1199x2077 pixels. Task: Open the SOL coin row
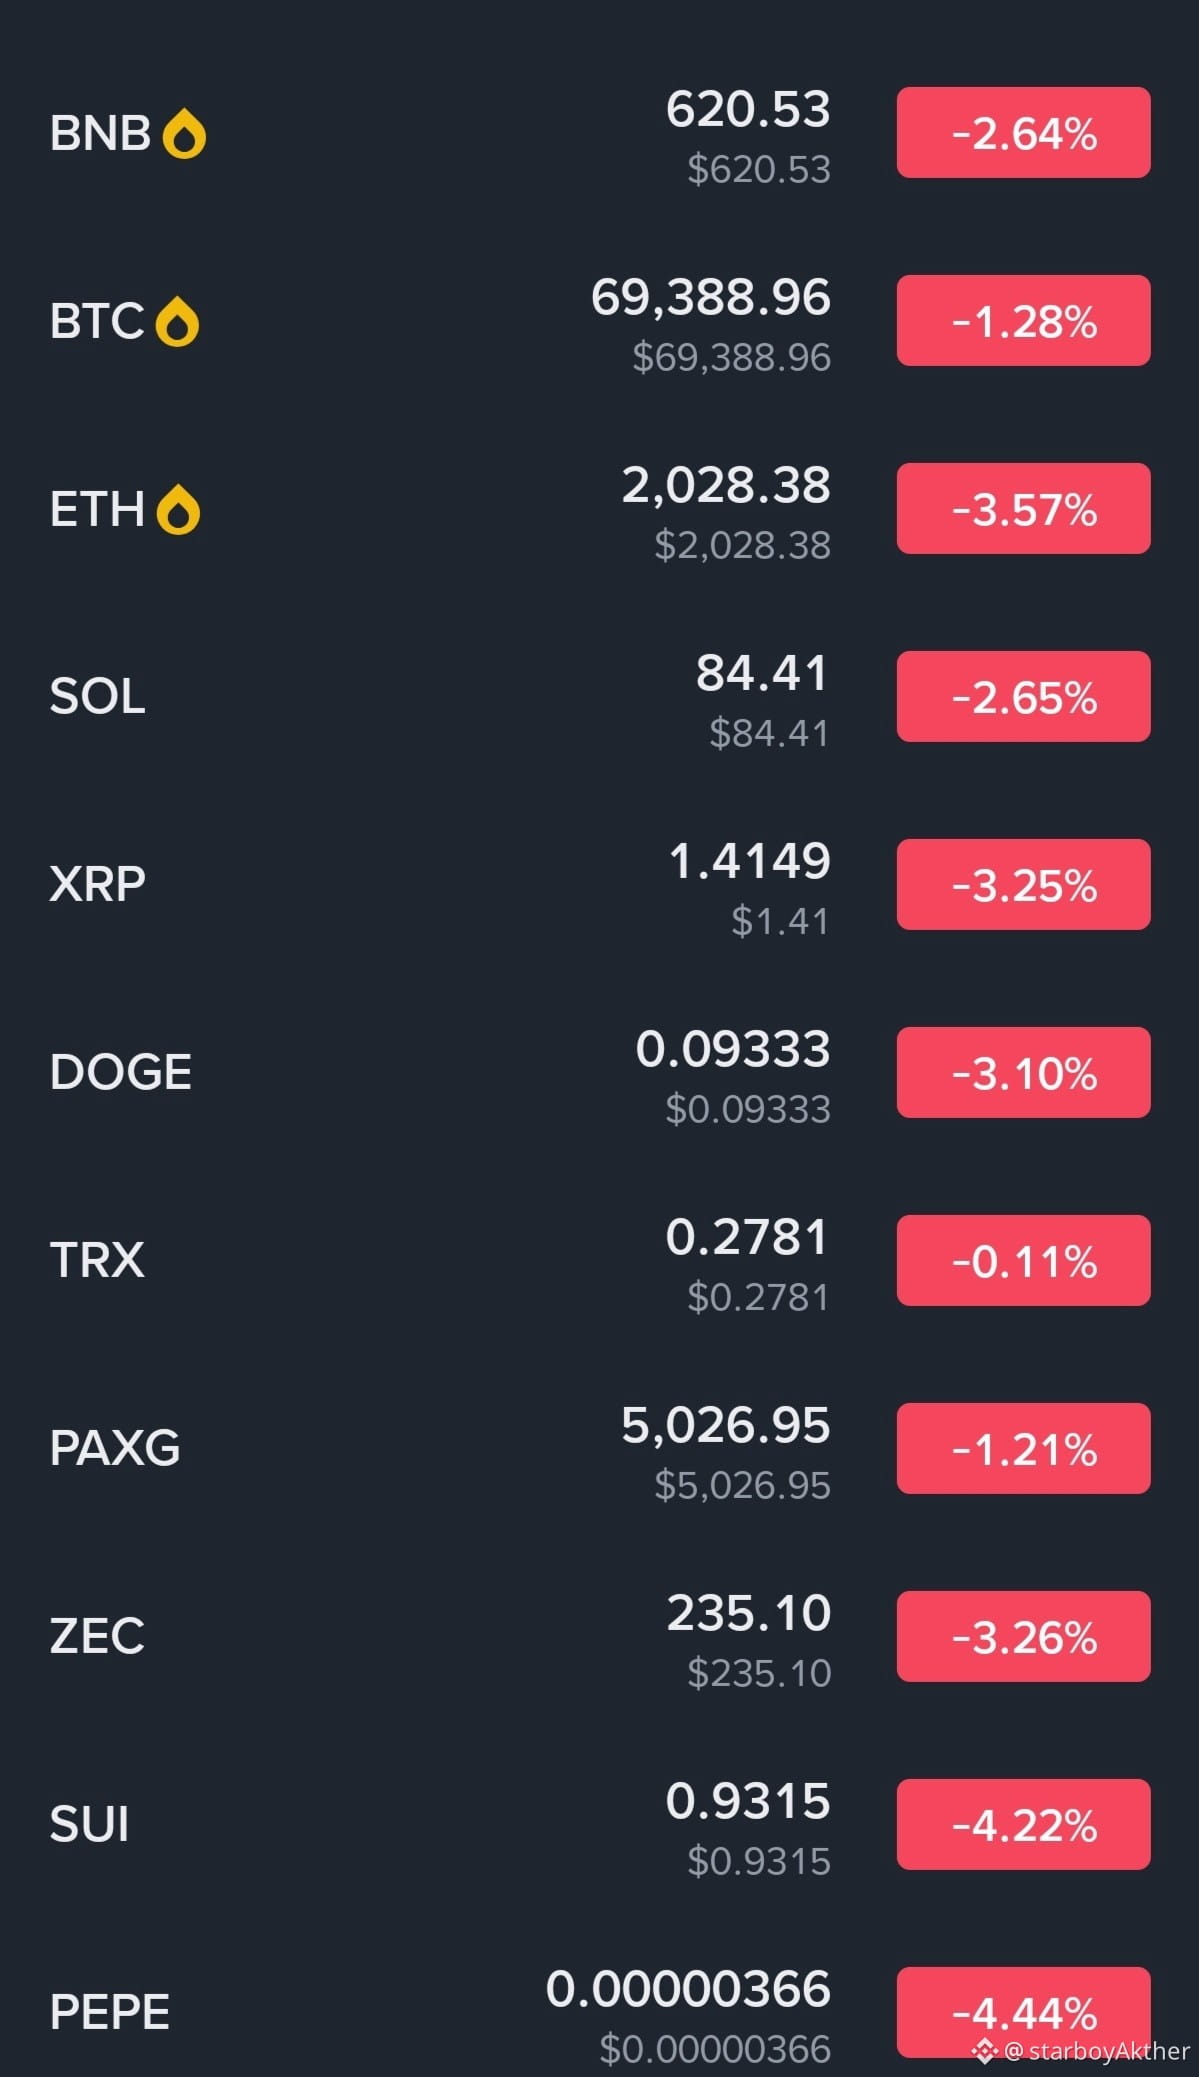[599, 697]
